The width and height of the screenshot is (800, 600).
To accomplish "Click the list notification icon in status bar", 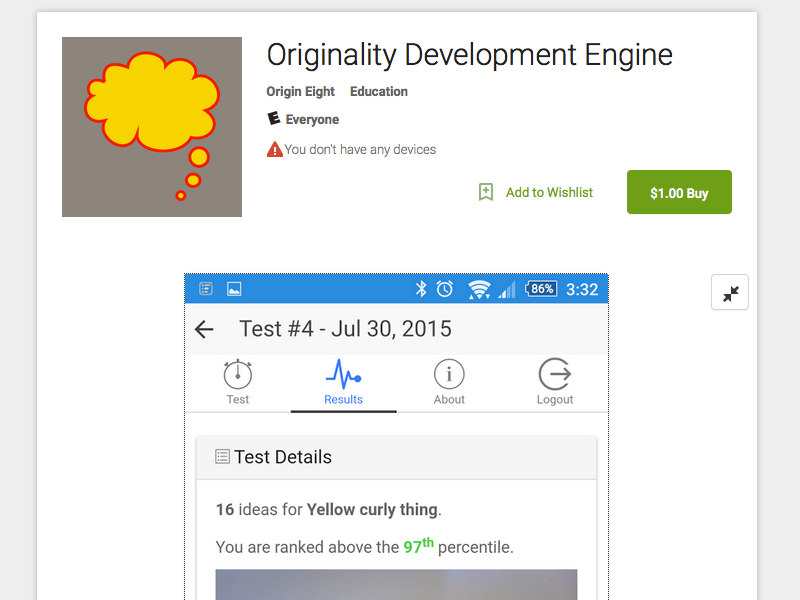I will click(206, 289).
